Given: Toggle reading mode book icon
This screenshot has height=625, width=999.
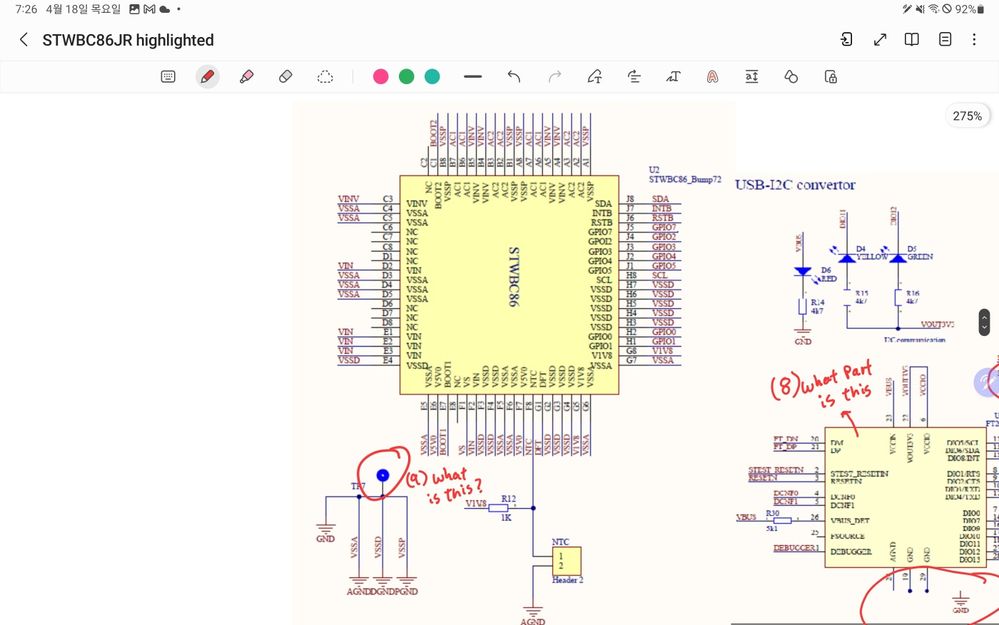Looking at the screenshot, I should 912,40.
